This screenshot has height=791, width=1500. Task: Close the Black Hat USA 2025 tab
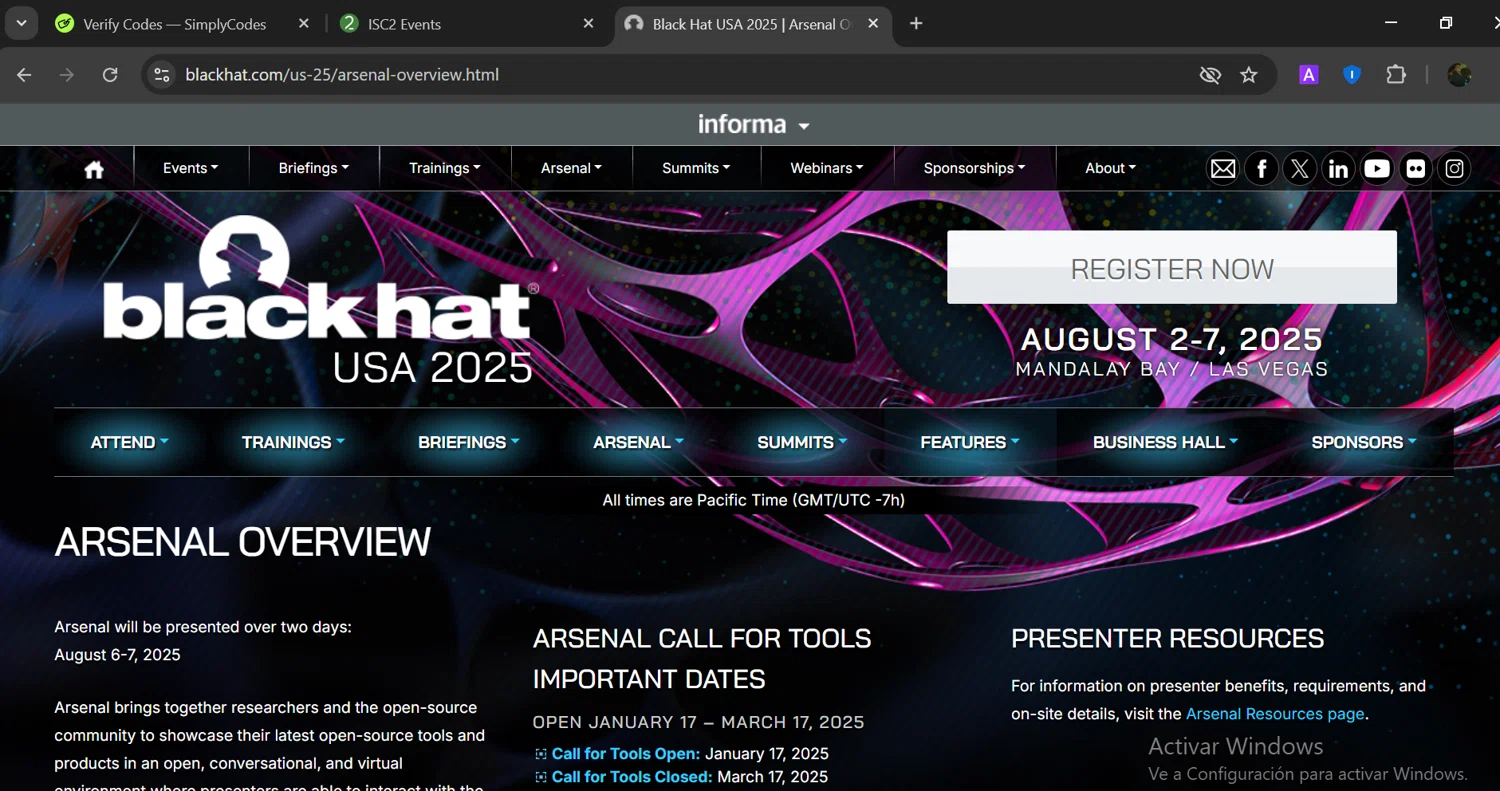click(873, 24)
